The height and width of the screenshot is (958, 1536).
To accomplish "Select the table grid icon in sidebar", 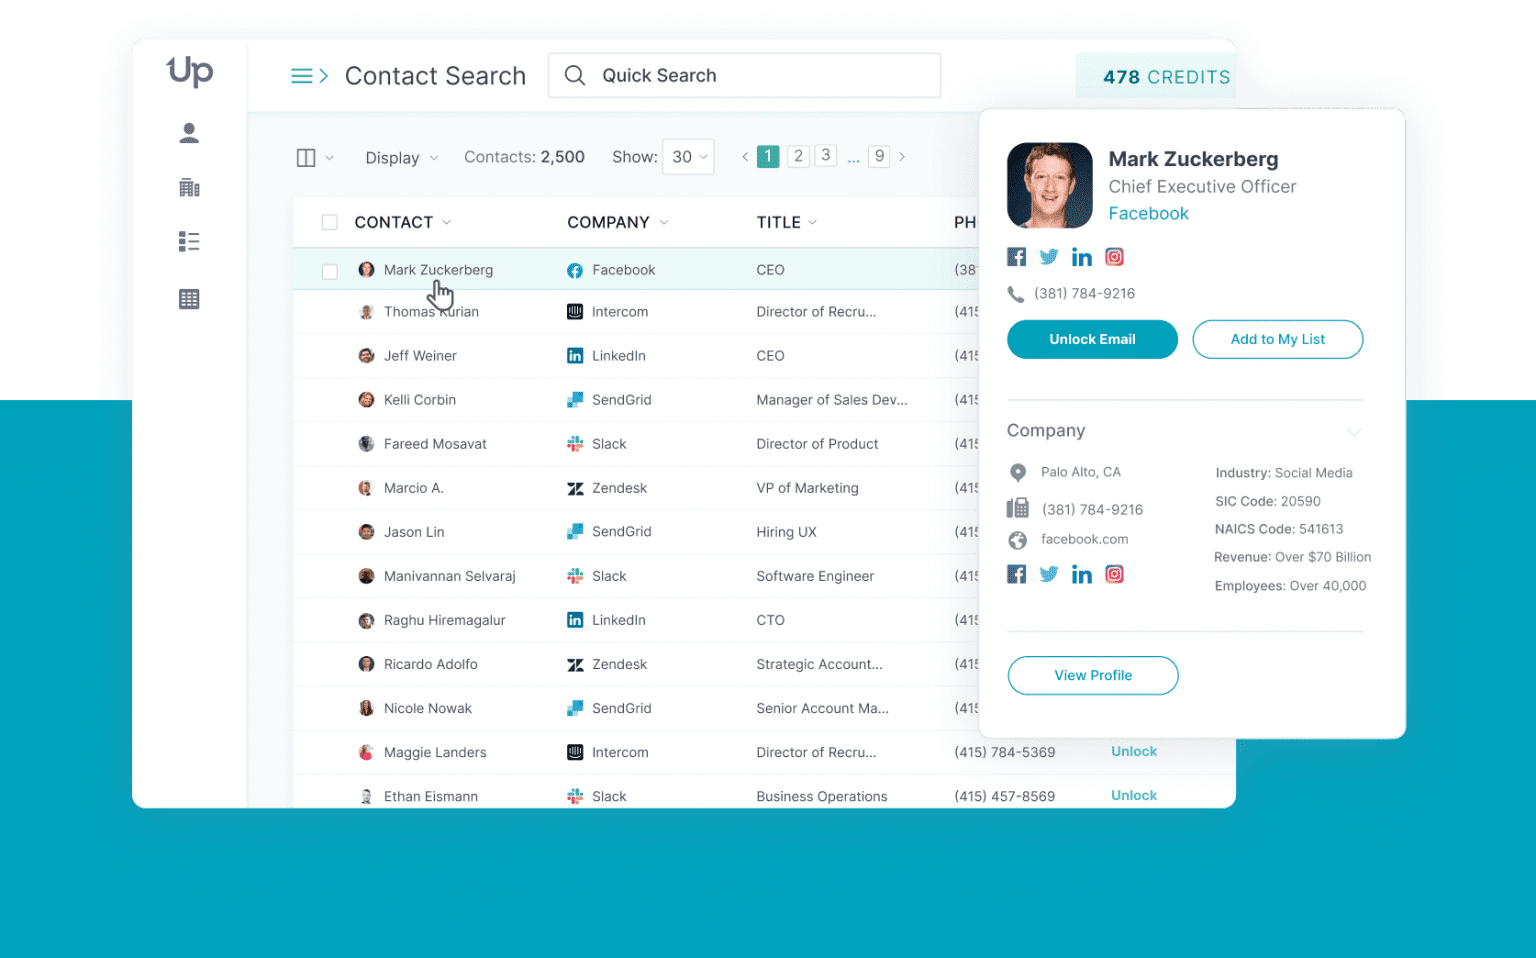I will point(188,298).
